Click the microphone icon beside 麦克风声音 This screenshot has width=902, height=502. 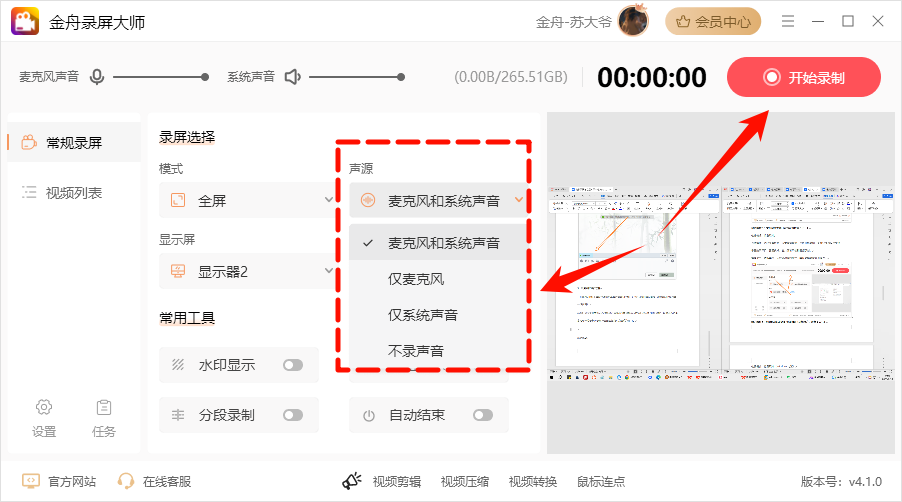(97, 76)
